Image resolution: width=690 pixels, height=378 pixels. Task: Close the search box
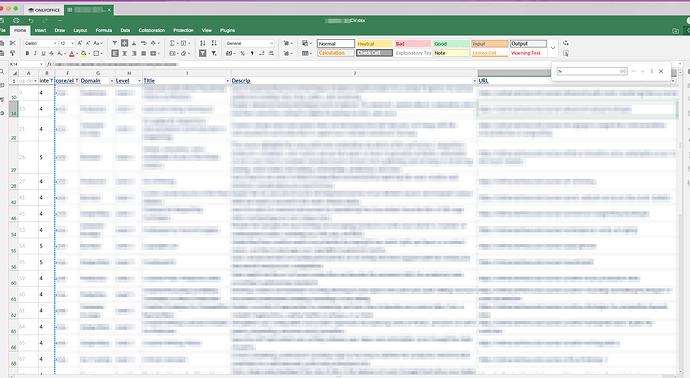click(661, 71)
